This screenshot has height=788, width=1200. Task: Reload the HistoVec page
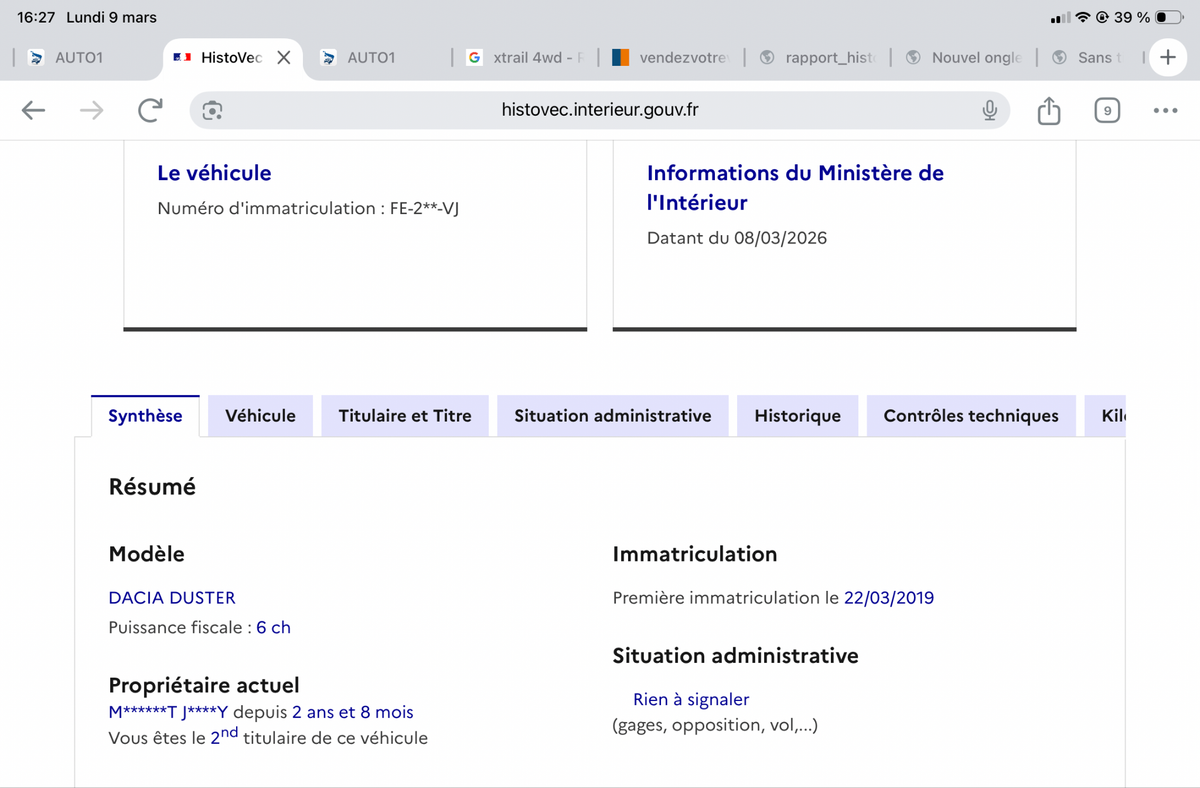pyautogui.click(x=150, y=110)
